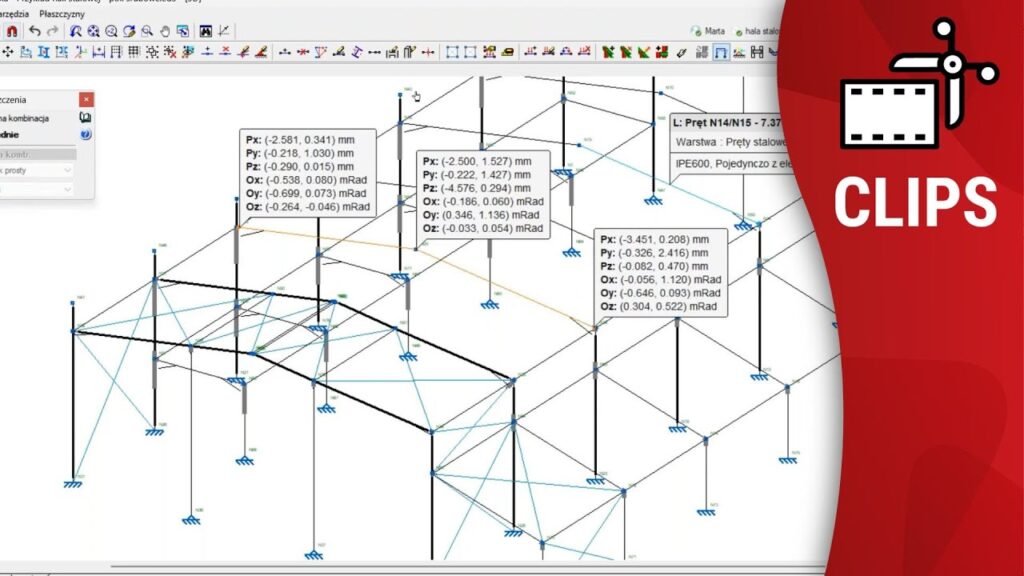This screenshot has height=576, width=1024.
Task: Click the redo arrow icon
Action: click(52, 32)
